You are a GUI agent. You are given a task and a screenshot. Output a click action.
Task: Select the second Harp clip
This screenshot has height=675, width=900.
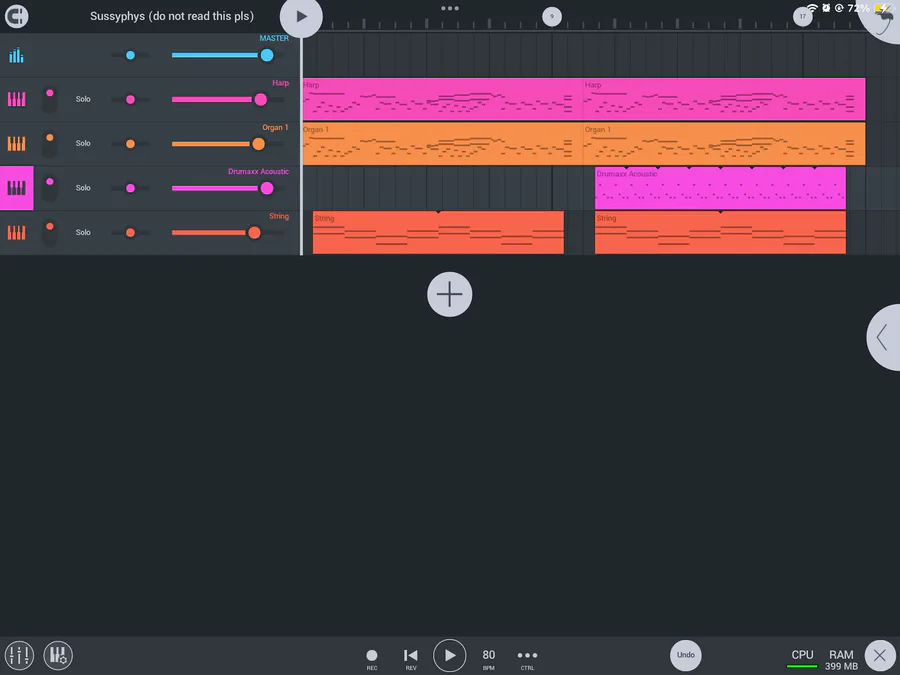pyautogui.click(x=724, y=99)
